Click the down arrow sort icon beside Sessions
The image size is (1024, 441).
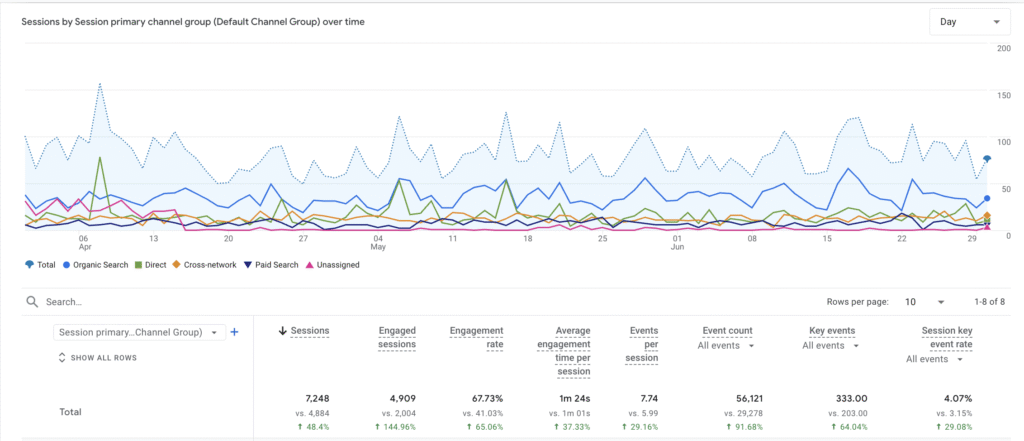(x=283, y=331)
